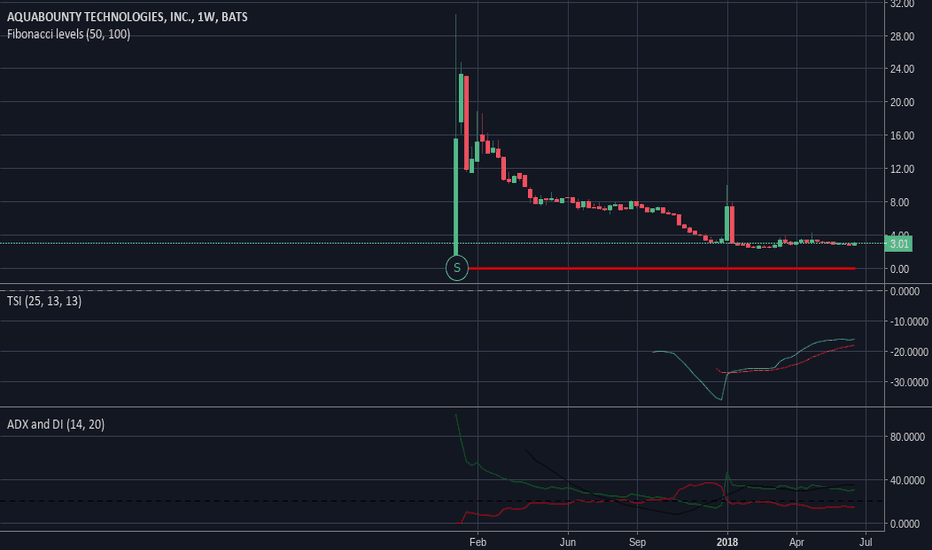932x550 pixels.
Task: Click the -30.0000 TSI scale value
Action: (908, 382)
